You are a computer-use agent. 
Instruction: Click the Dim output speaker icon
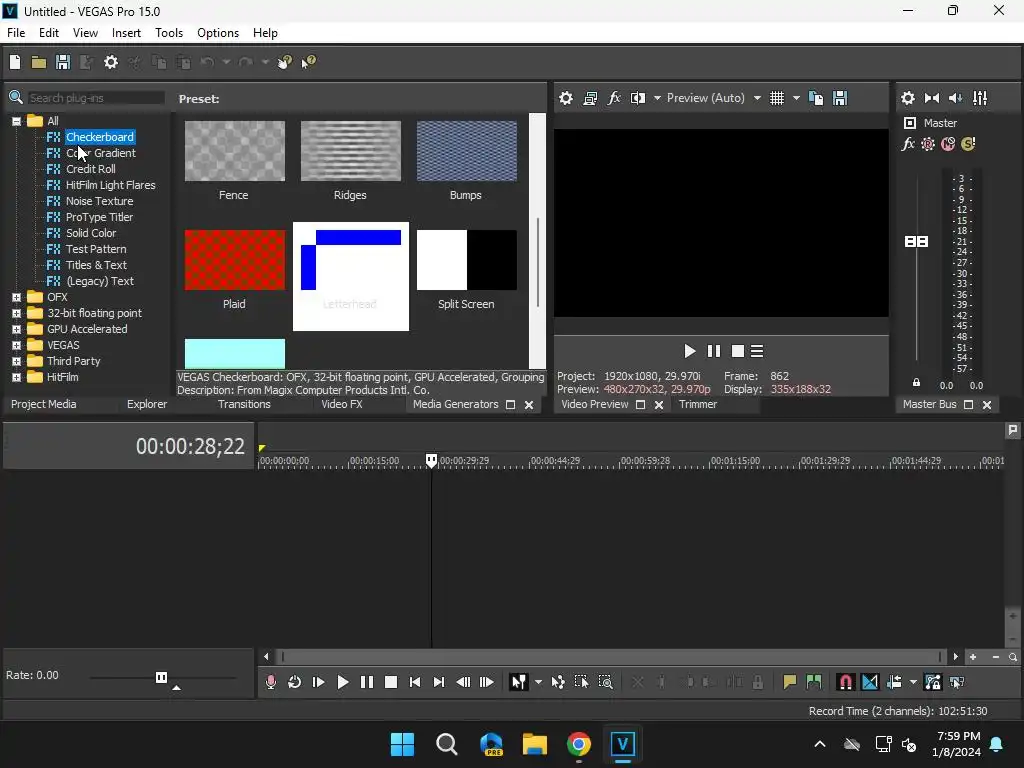pos(955,98)
